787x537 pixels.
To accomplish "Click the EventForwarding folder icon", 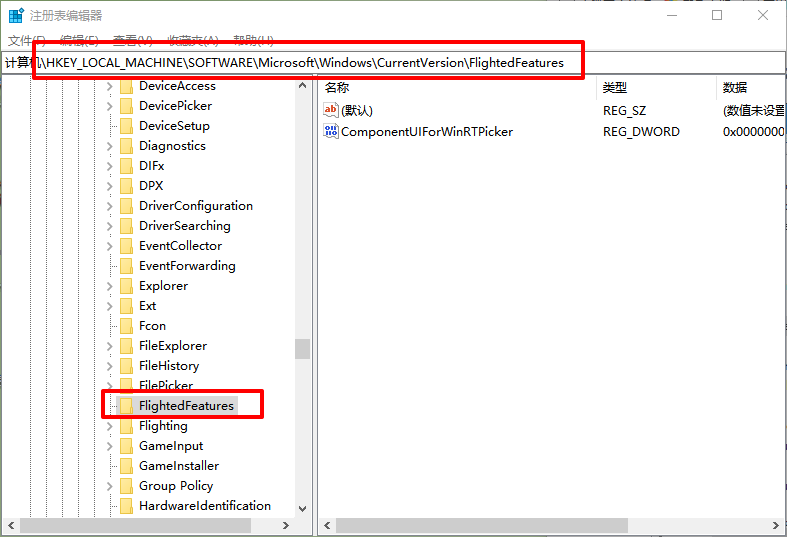I will pos(126,266).
